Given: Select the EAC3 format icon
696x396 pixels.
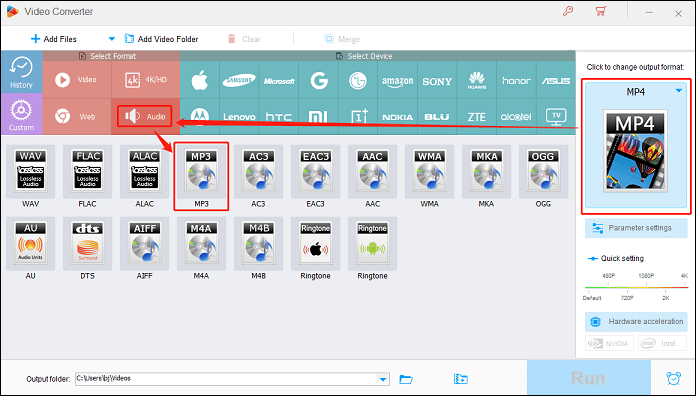Looking at the screenshot, I should (x=316, y=171).
